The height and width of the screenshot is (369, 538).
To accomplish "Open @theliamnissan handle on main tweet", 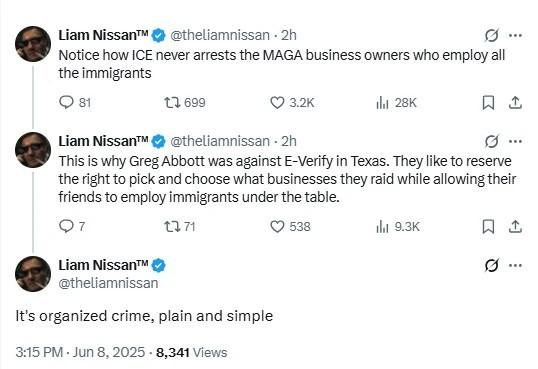I will 108,283.
